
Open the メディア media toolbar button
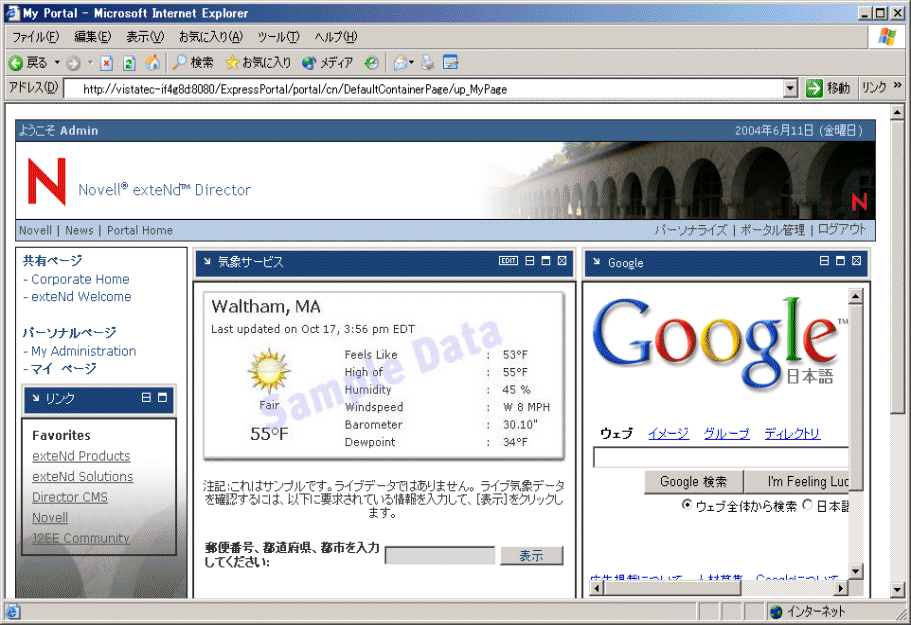328,63
